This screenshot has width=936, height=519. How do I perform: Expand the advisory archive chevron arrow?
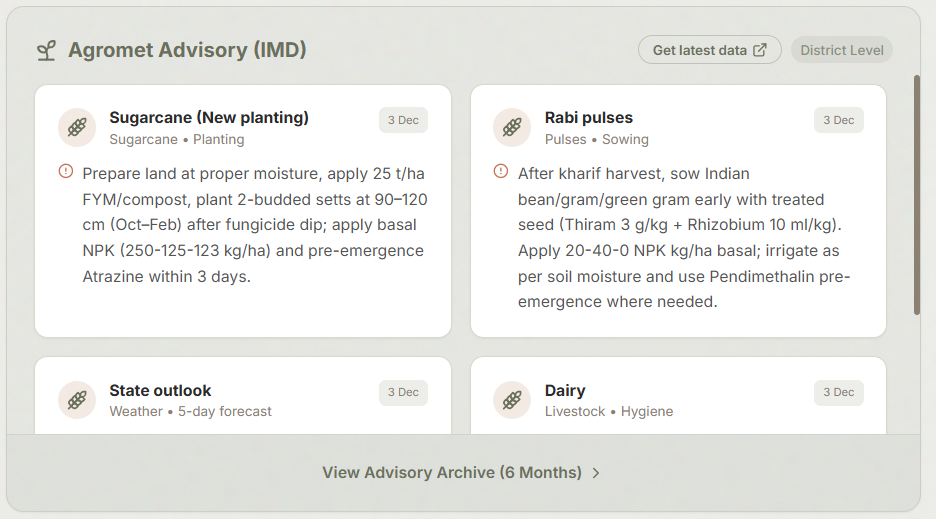click(x=596, y=473)
